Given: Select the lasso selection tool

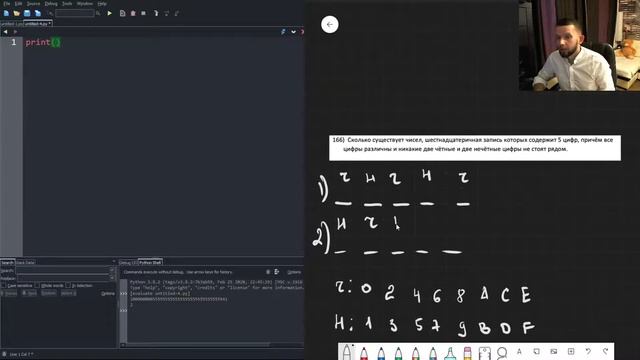Looking at the screenshot, I should (x=502, y=353).
